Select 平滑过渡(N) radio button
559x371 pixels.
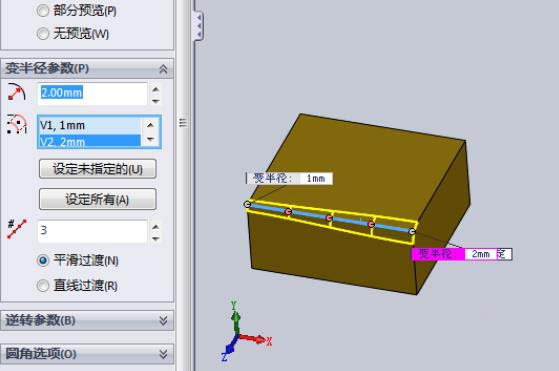[43, 261]
